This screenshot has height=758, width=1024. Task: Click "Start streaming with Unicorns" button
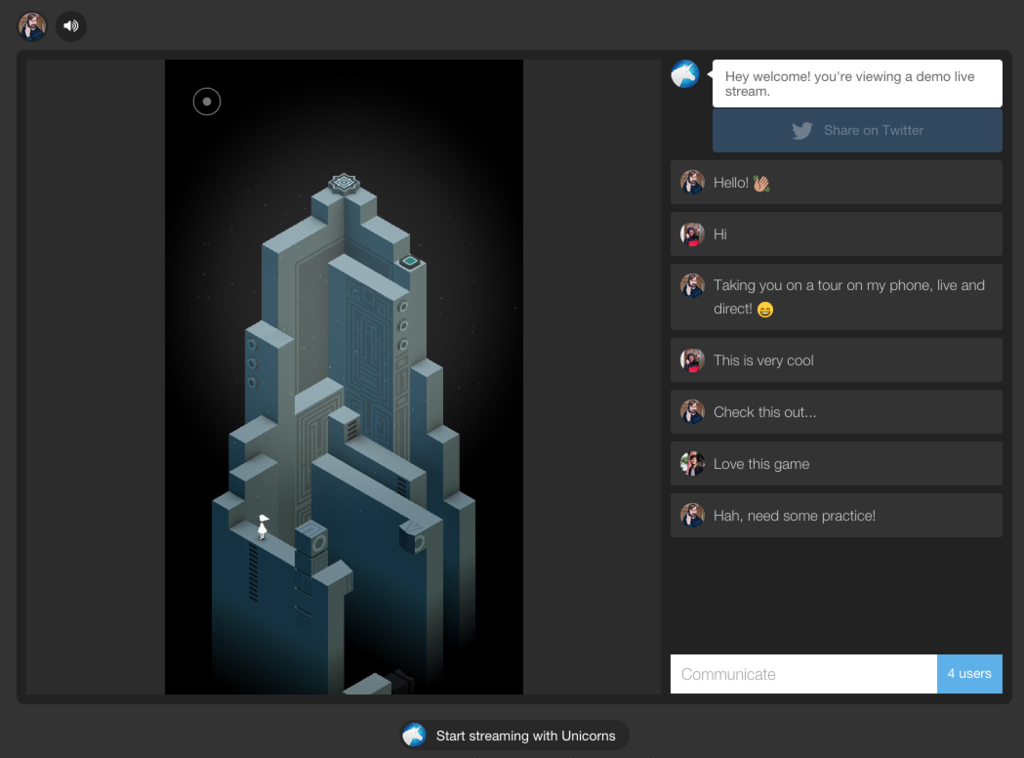click(514, 736)
